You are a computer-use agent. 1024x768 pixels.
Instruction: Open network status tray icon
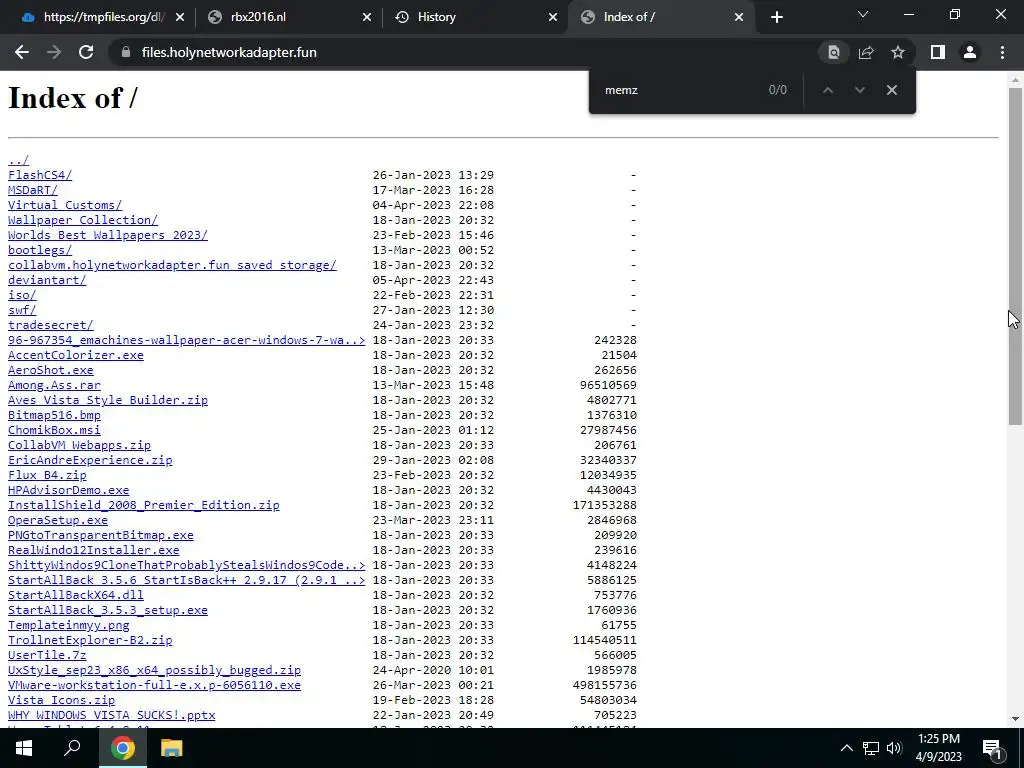[871, 748]
